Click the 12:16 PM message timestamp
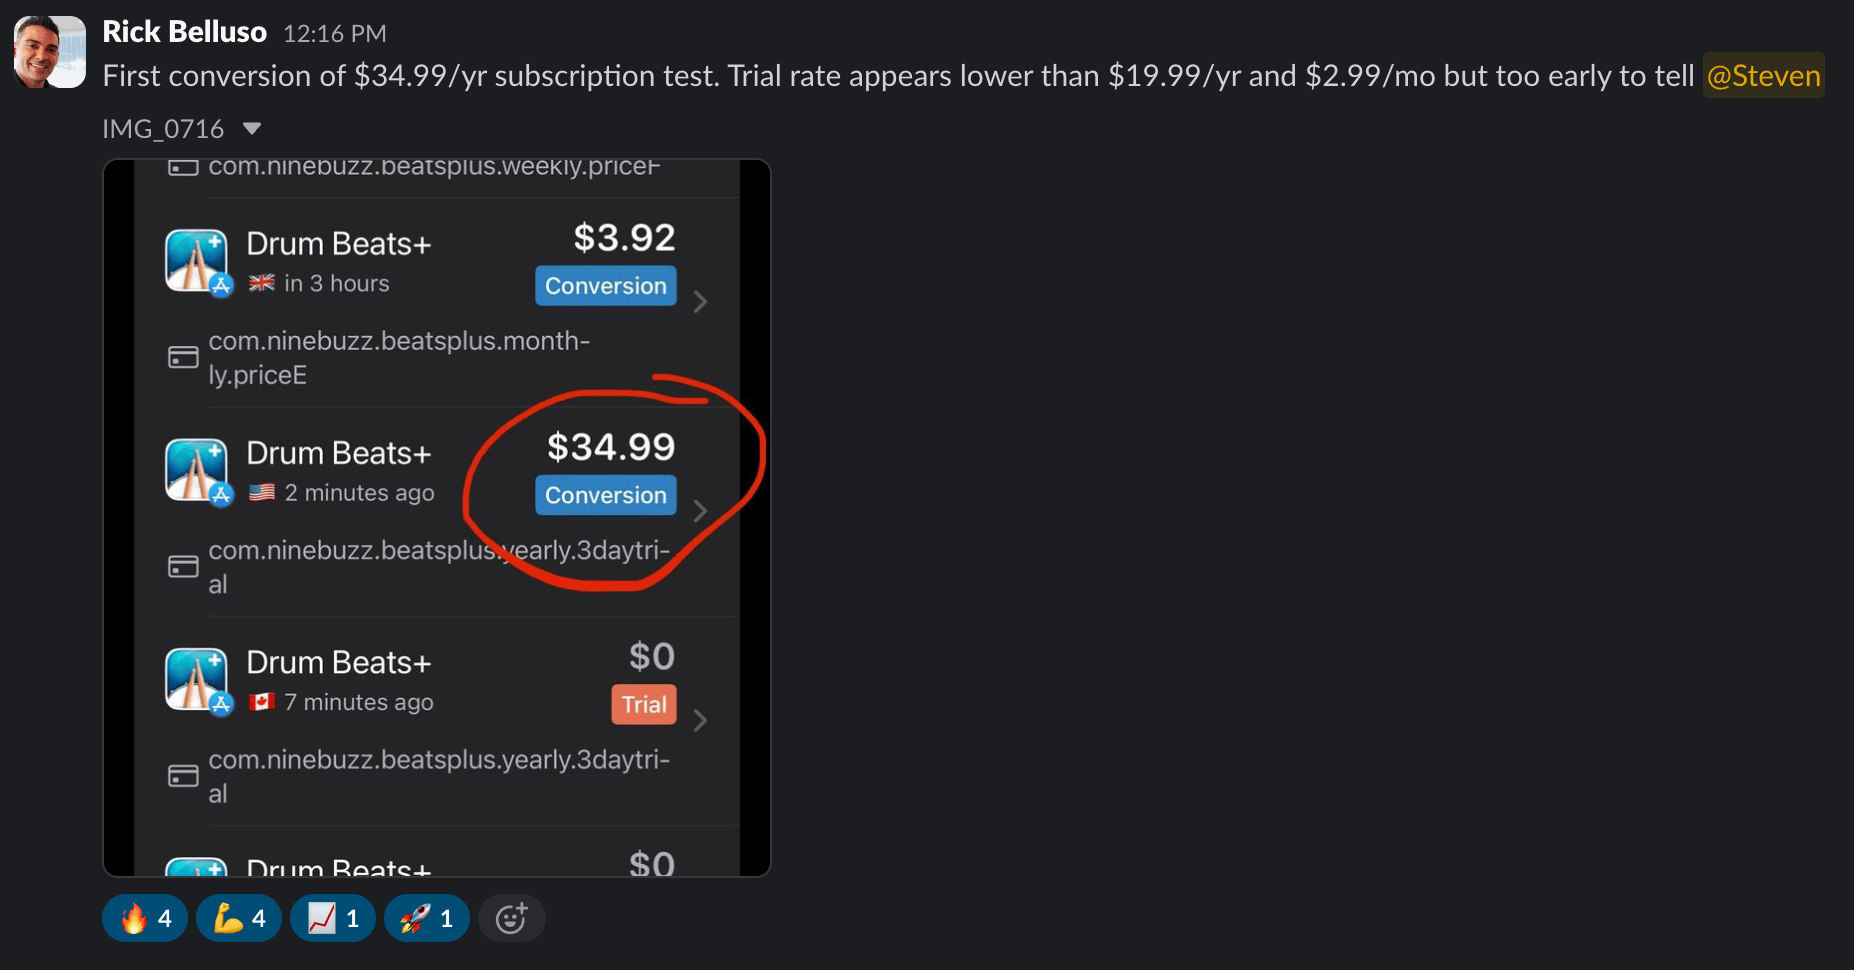Image resolution: width=1854 pixels, height=970 pixels. pos(334,34)
